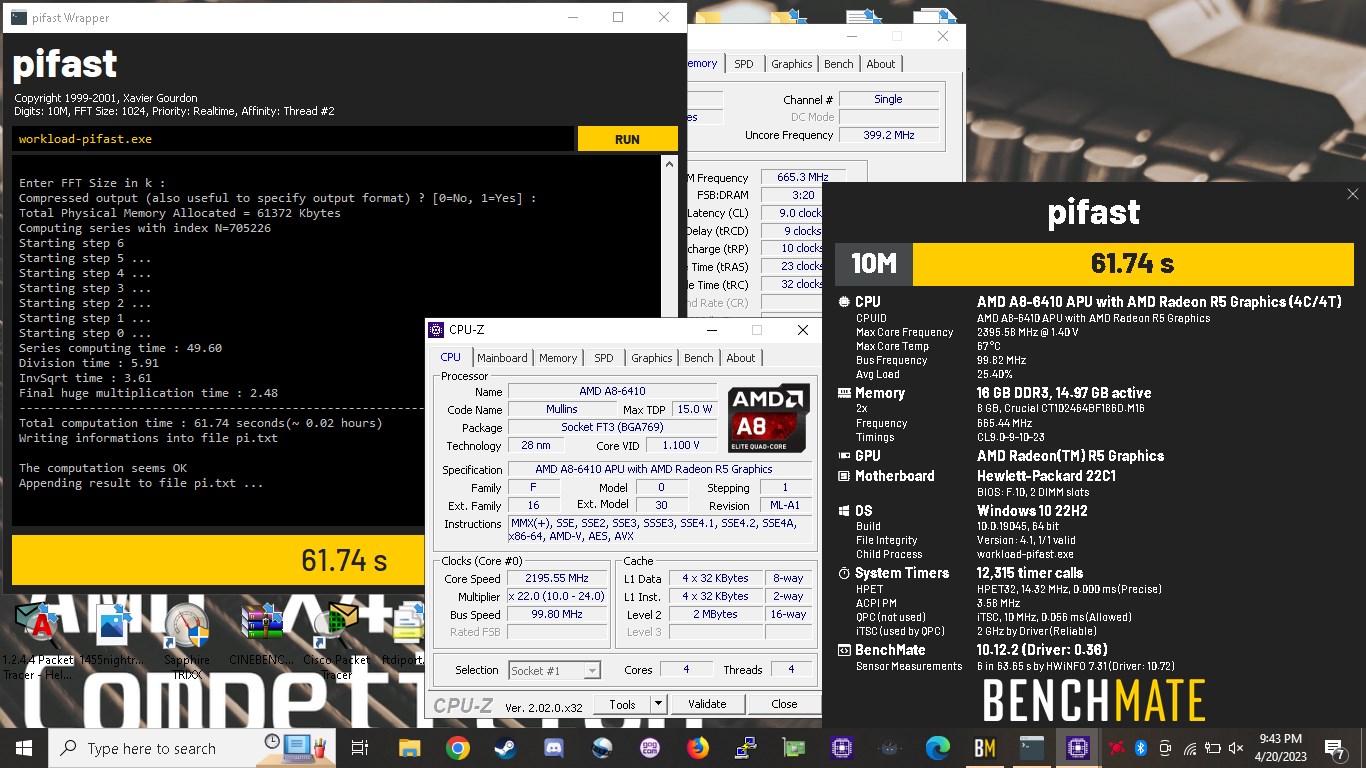Switch to Graphics tab in front CPU-Z window

tap(652, 358)
